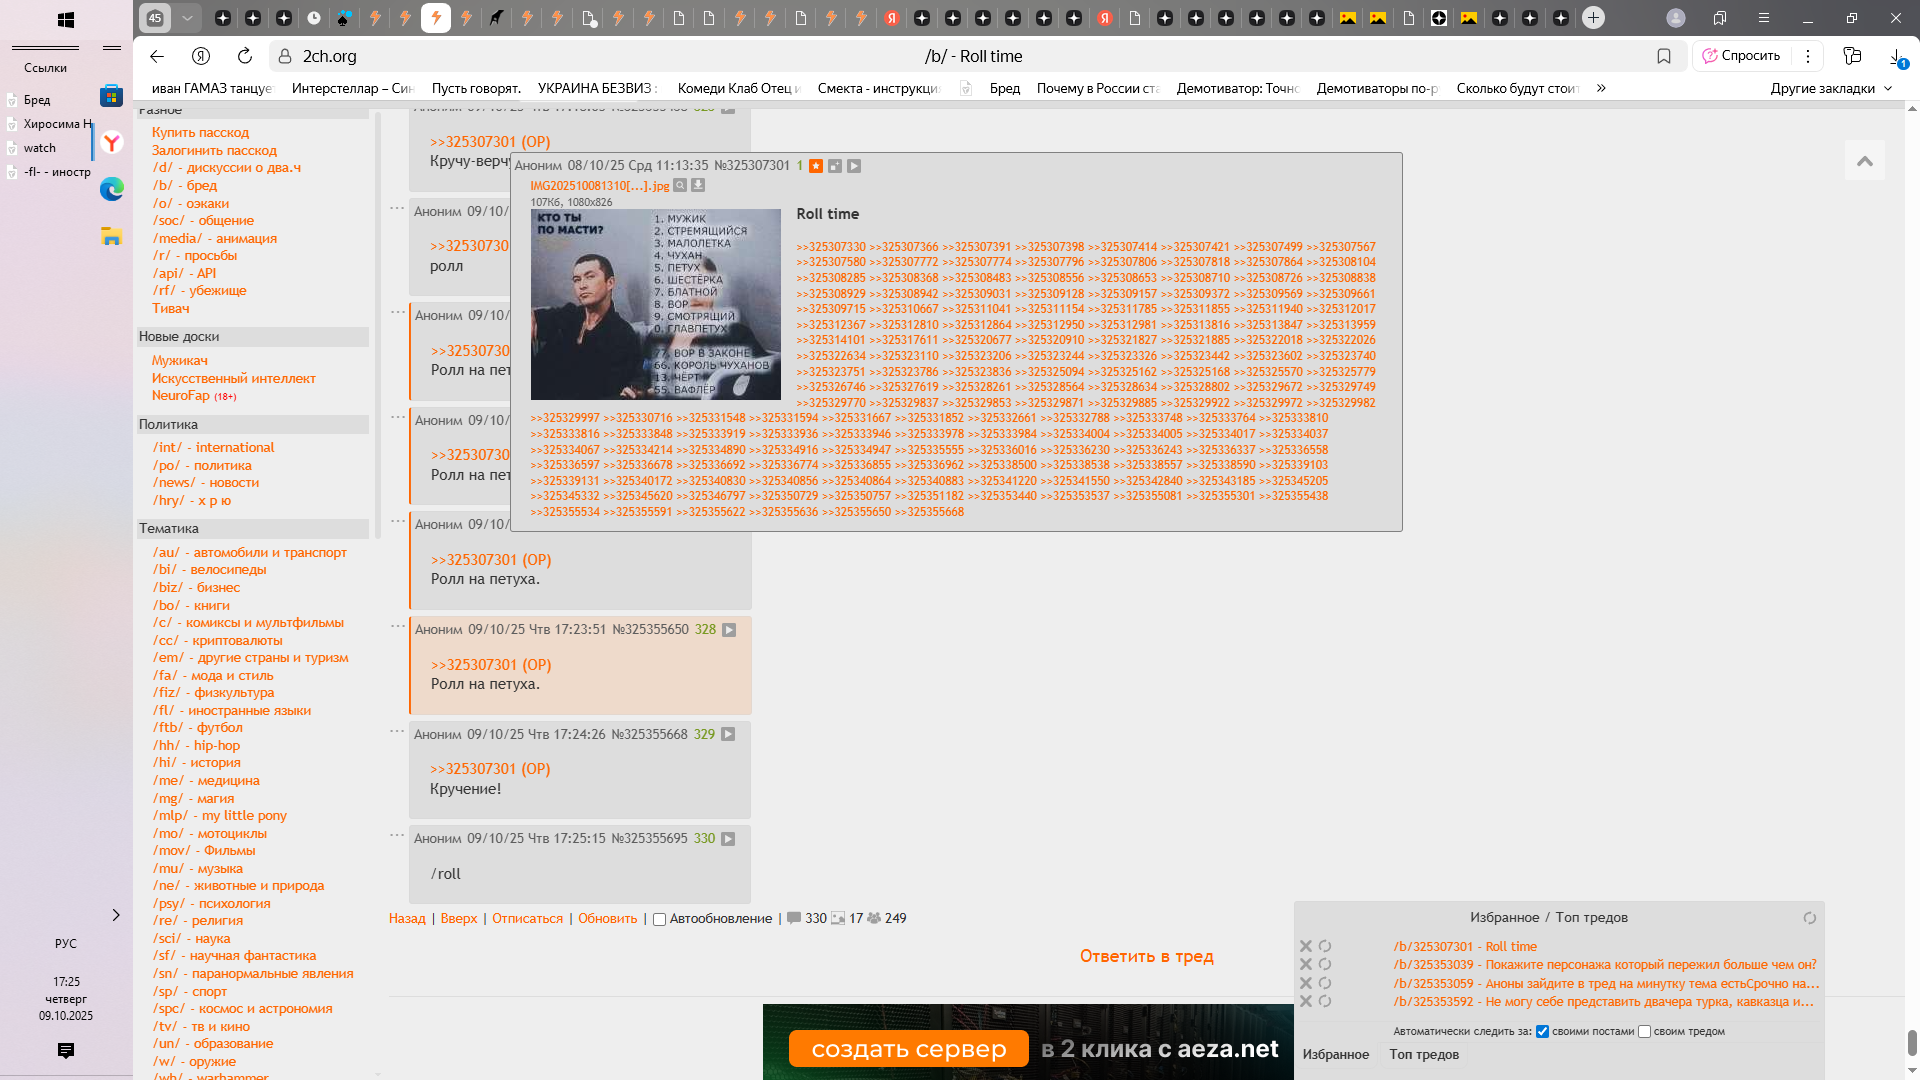
Task: Click Ответить в тред link
Action: point(1146,956)
